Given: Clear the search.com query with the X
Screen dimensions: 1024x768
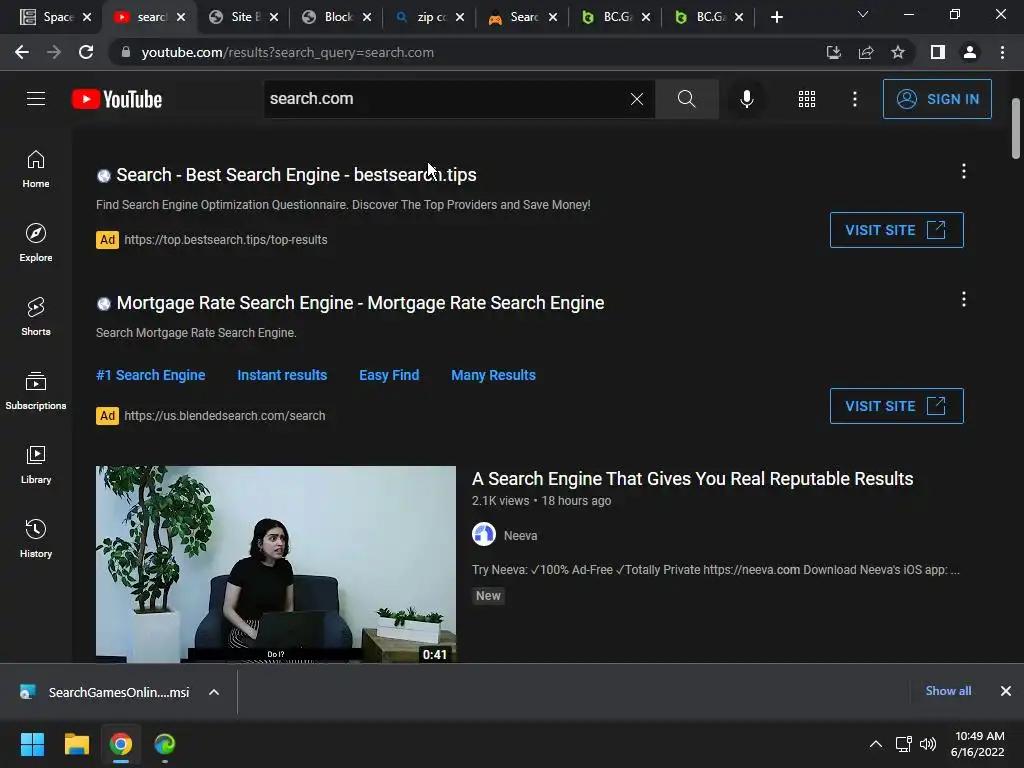Looking at the screenshot, I should [x=637, y=99].
